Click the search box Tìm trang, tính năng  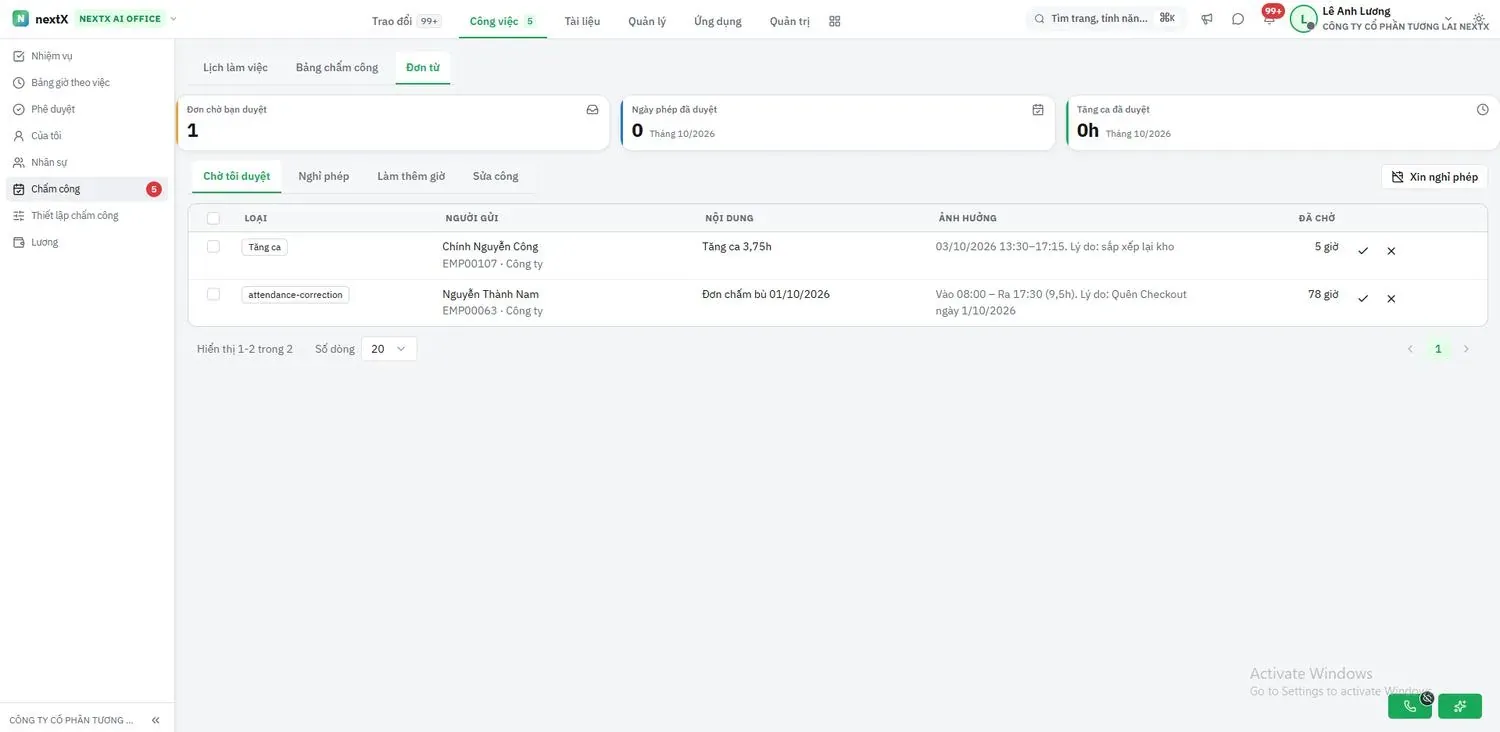(x=1104, y=19)
